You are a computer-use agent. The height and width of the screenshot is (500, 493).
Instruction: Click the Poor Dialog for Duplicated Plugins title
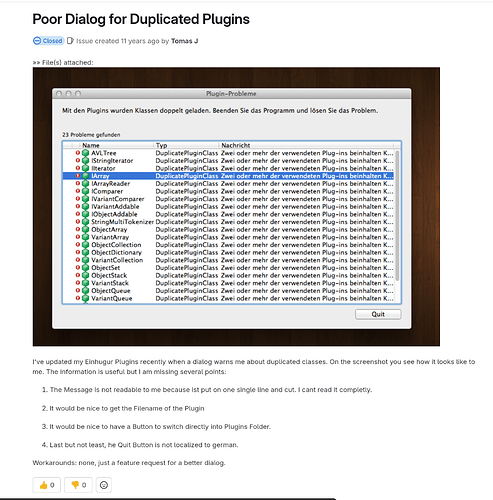tap(141, 19)
